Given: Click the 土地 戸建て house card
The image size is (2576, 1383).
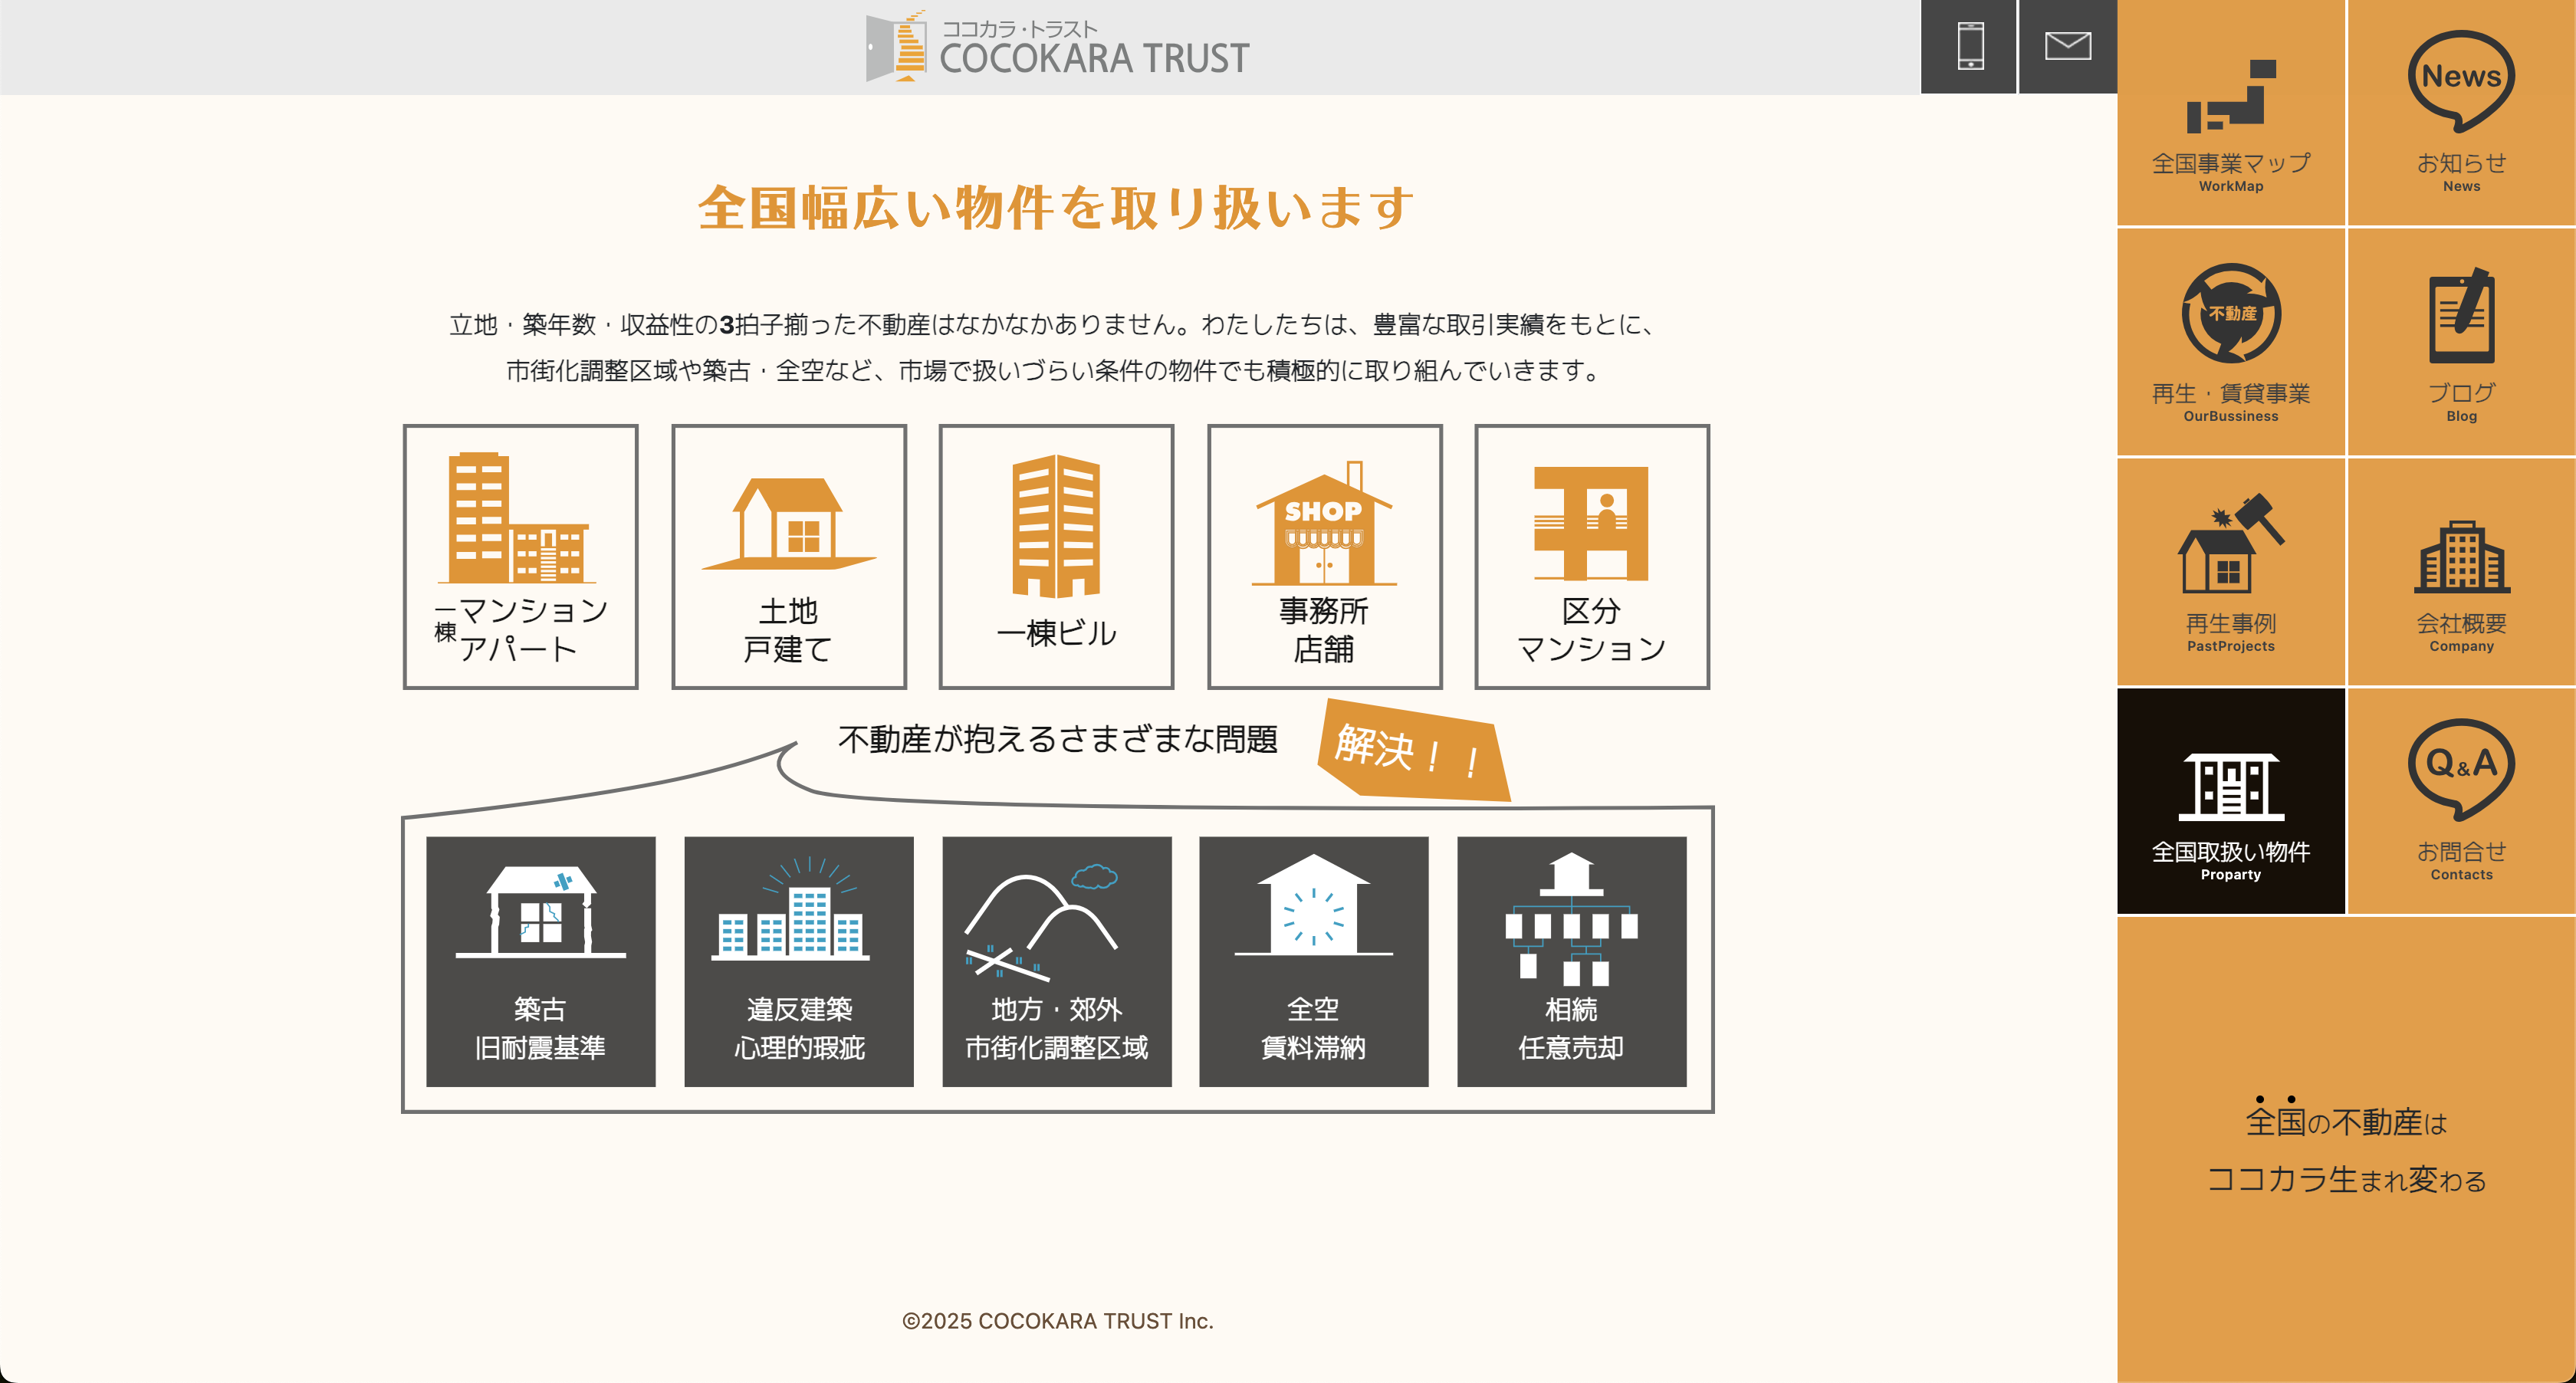Looking at the screenshot, I should coord(788,557).
